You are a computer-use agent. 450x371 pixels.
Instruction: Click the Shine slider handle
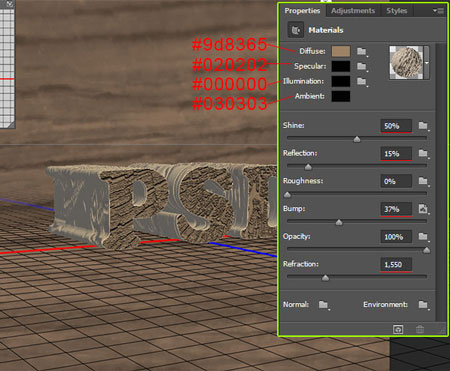tap(357, 139)
